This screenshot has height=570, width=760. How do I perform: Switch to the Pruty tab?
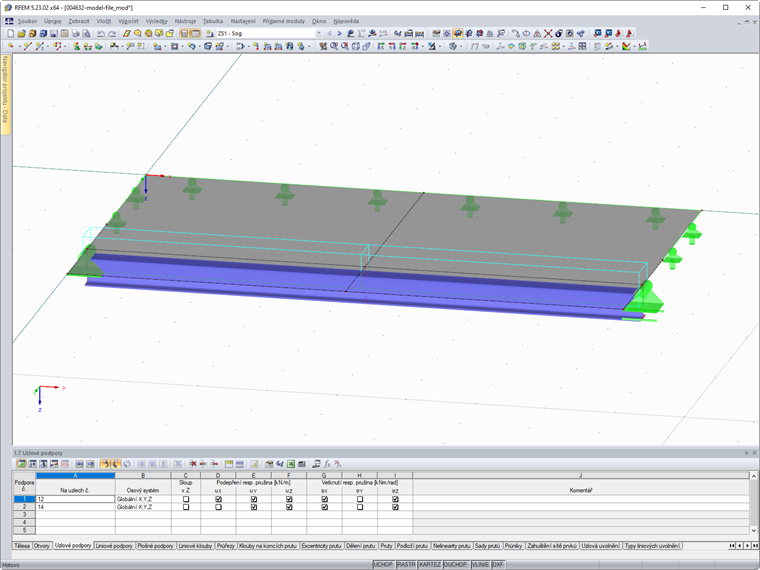386,546
